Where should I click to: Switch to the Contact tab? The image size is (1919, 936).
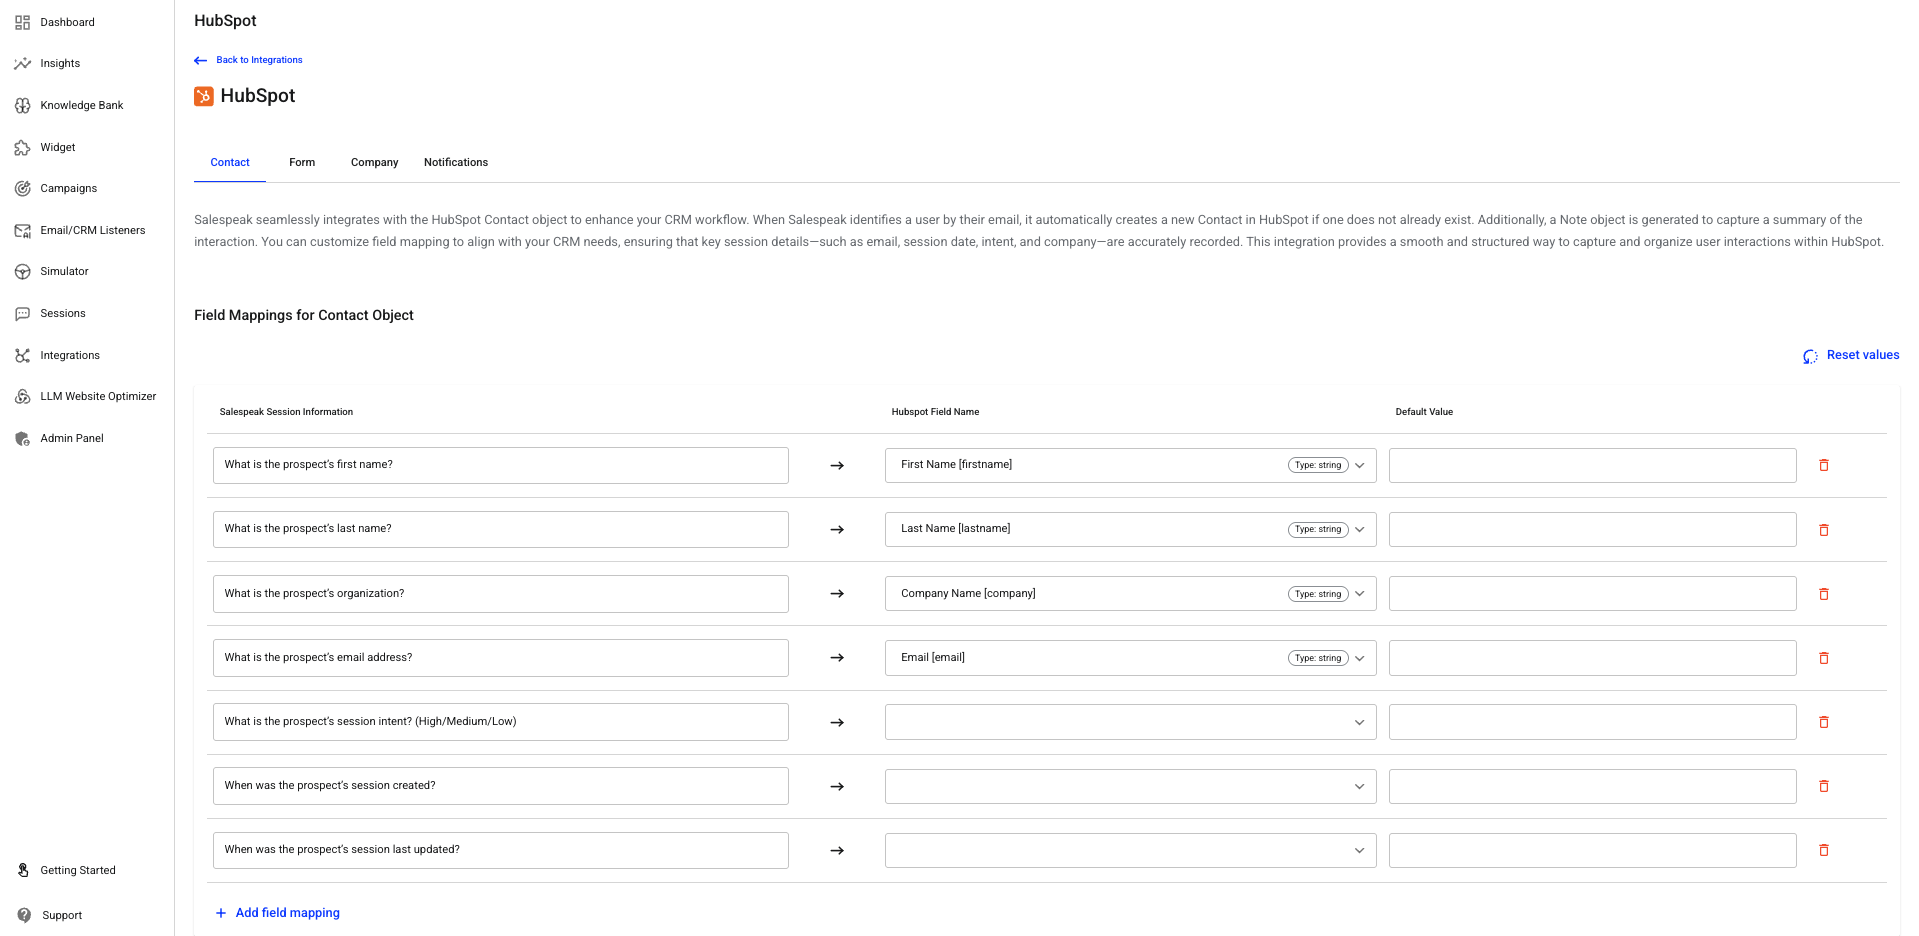(x=230, y=162)
